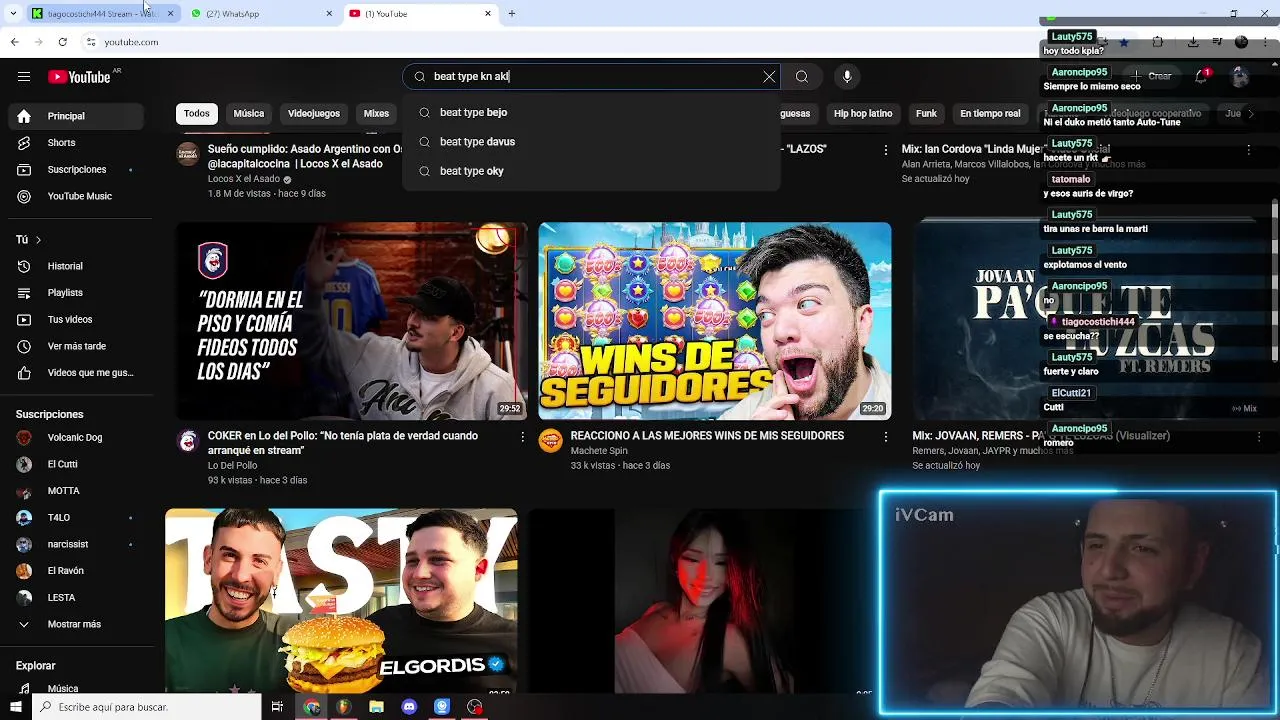This screenshot has width=1280, height=720.
Task: Open El Cutti subscription channel
Action: point(76,464)
